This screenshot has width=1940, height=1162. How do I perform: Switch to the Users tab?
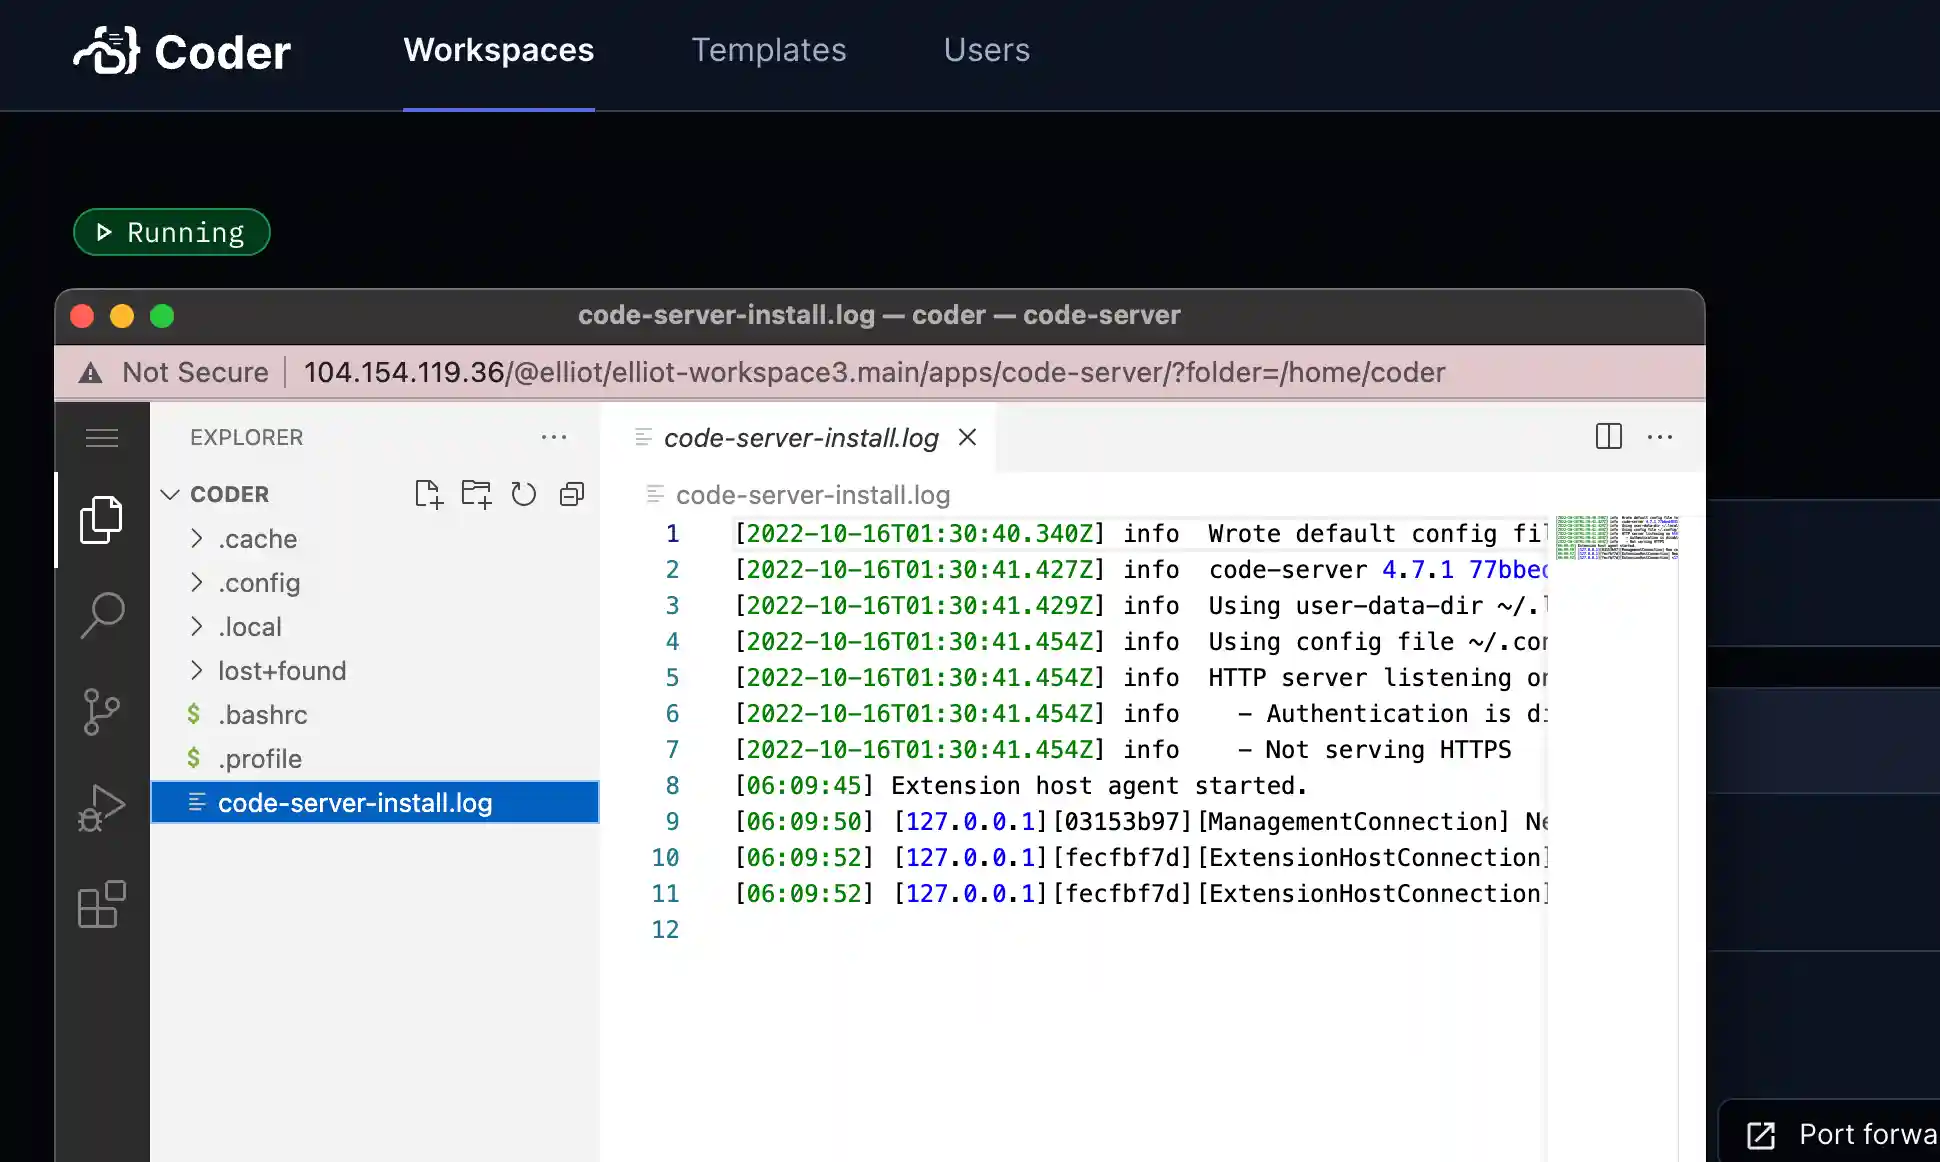[x=986, y=50]
